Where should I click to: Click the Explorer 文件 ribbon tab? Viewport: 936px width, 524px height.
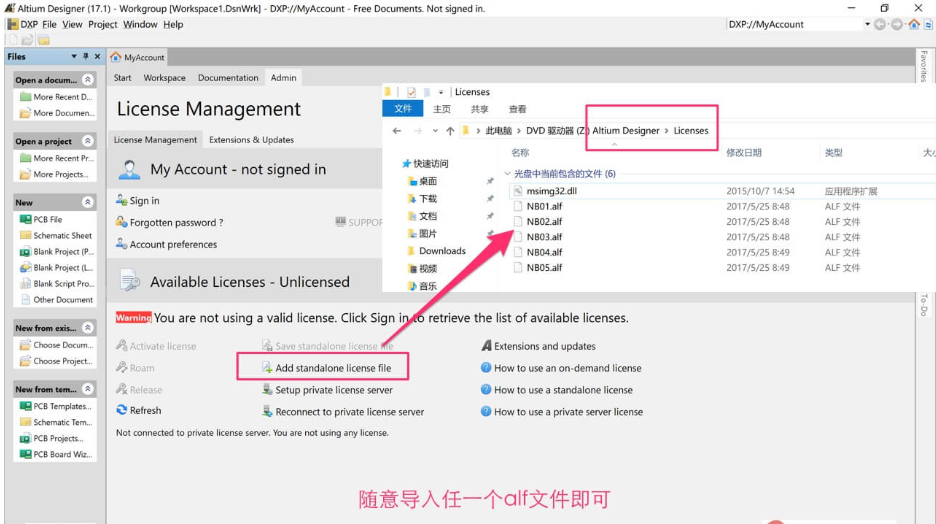403,109
